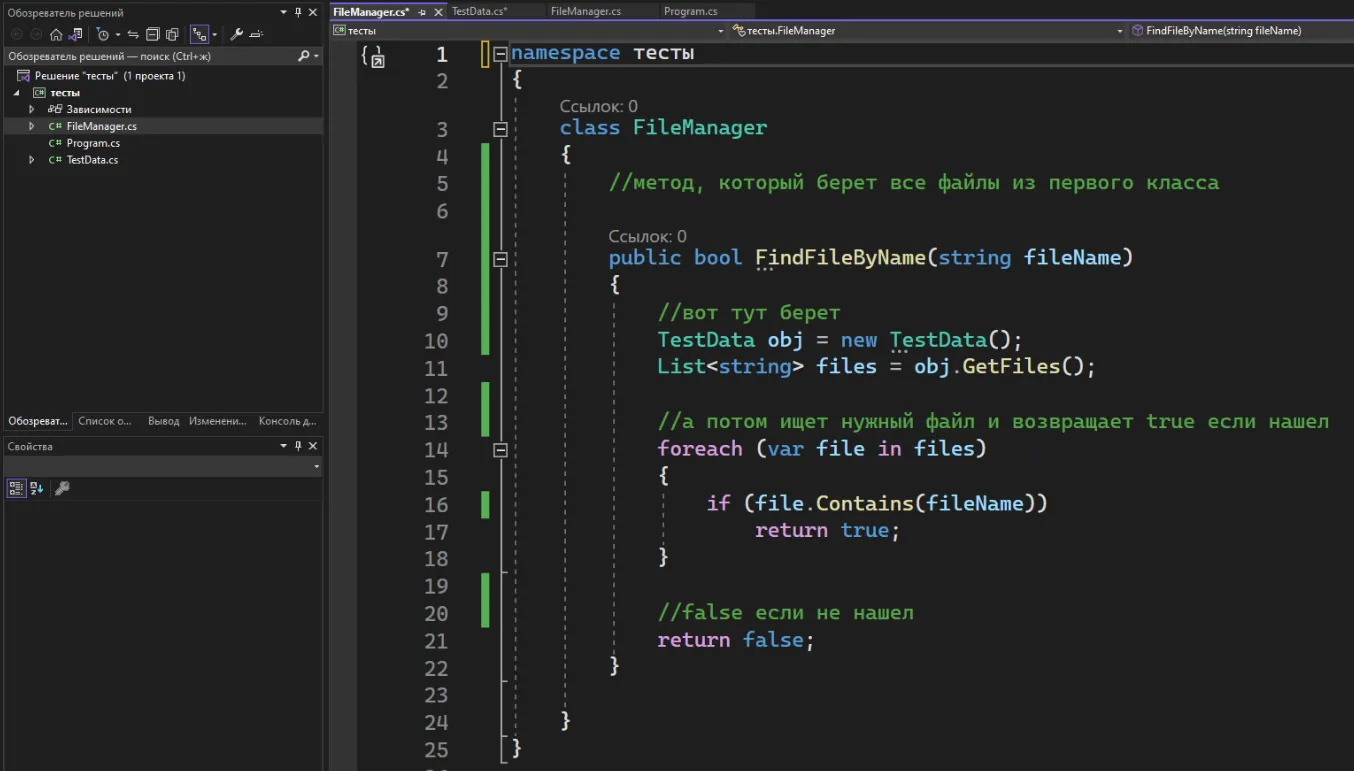Open the FindFileByName member dropdown
Screen dimensions: 1354x771
point(1240,31)
